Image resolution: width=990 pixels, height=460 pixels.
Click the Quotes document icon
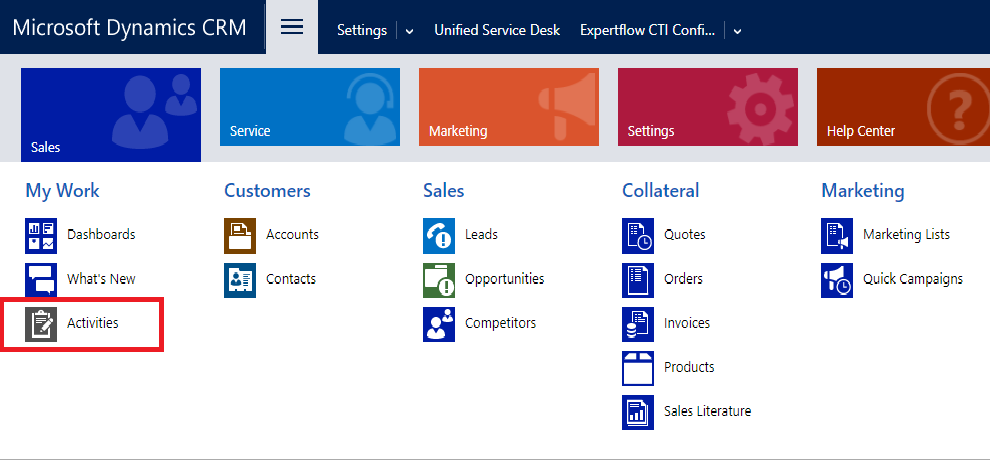click(638, 235)
